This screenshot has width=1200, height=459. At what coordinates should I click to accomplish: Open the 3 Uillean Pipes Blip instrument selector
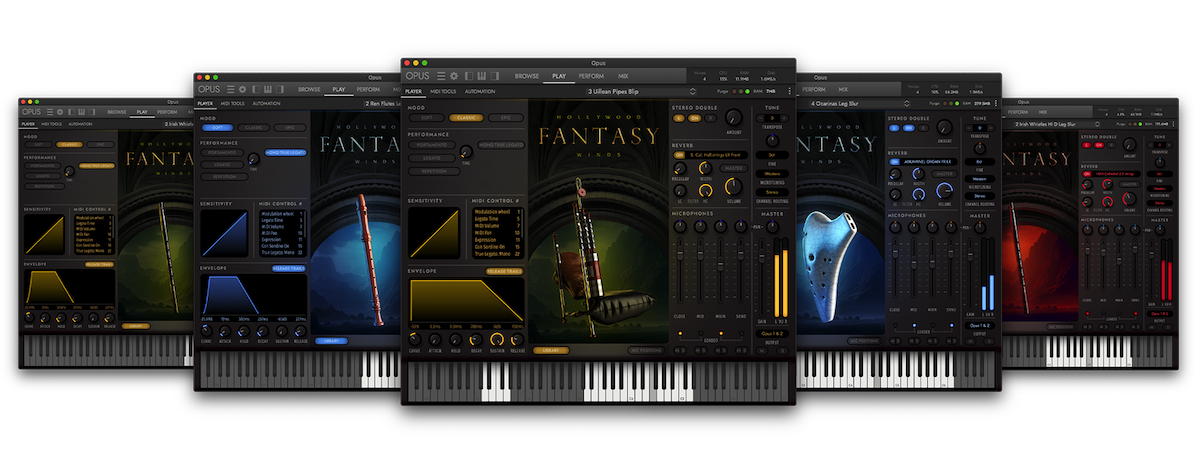tap(641, 91)
